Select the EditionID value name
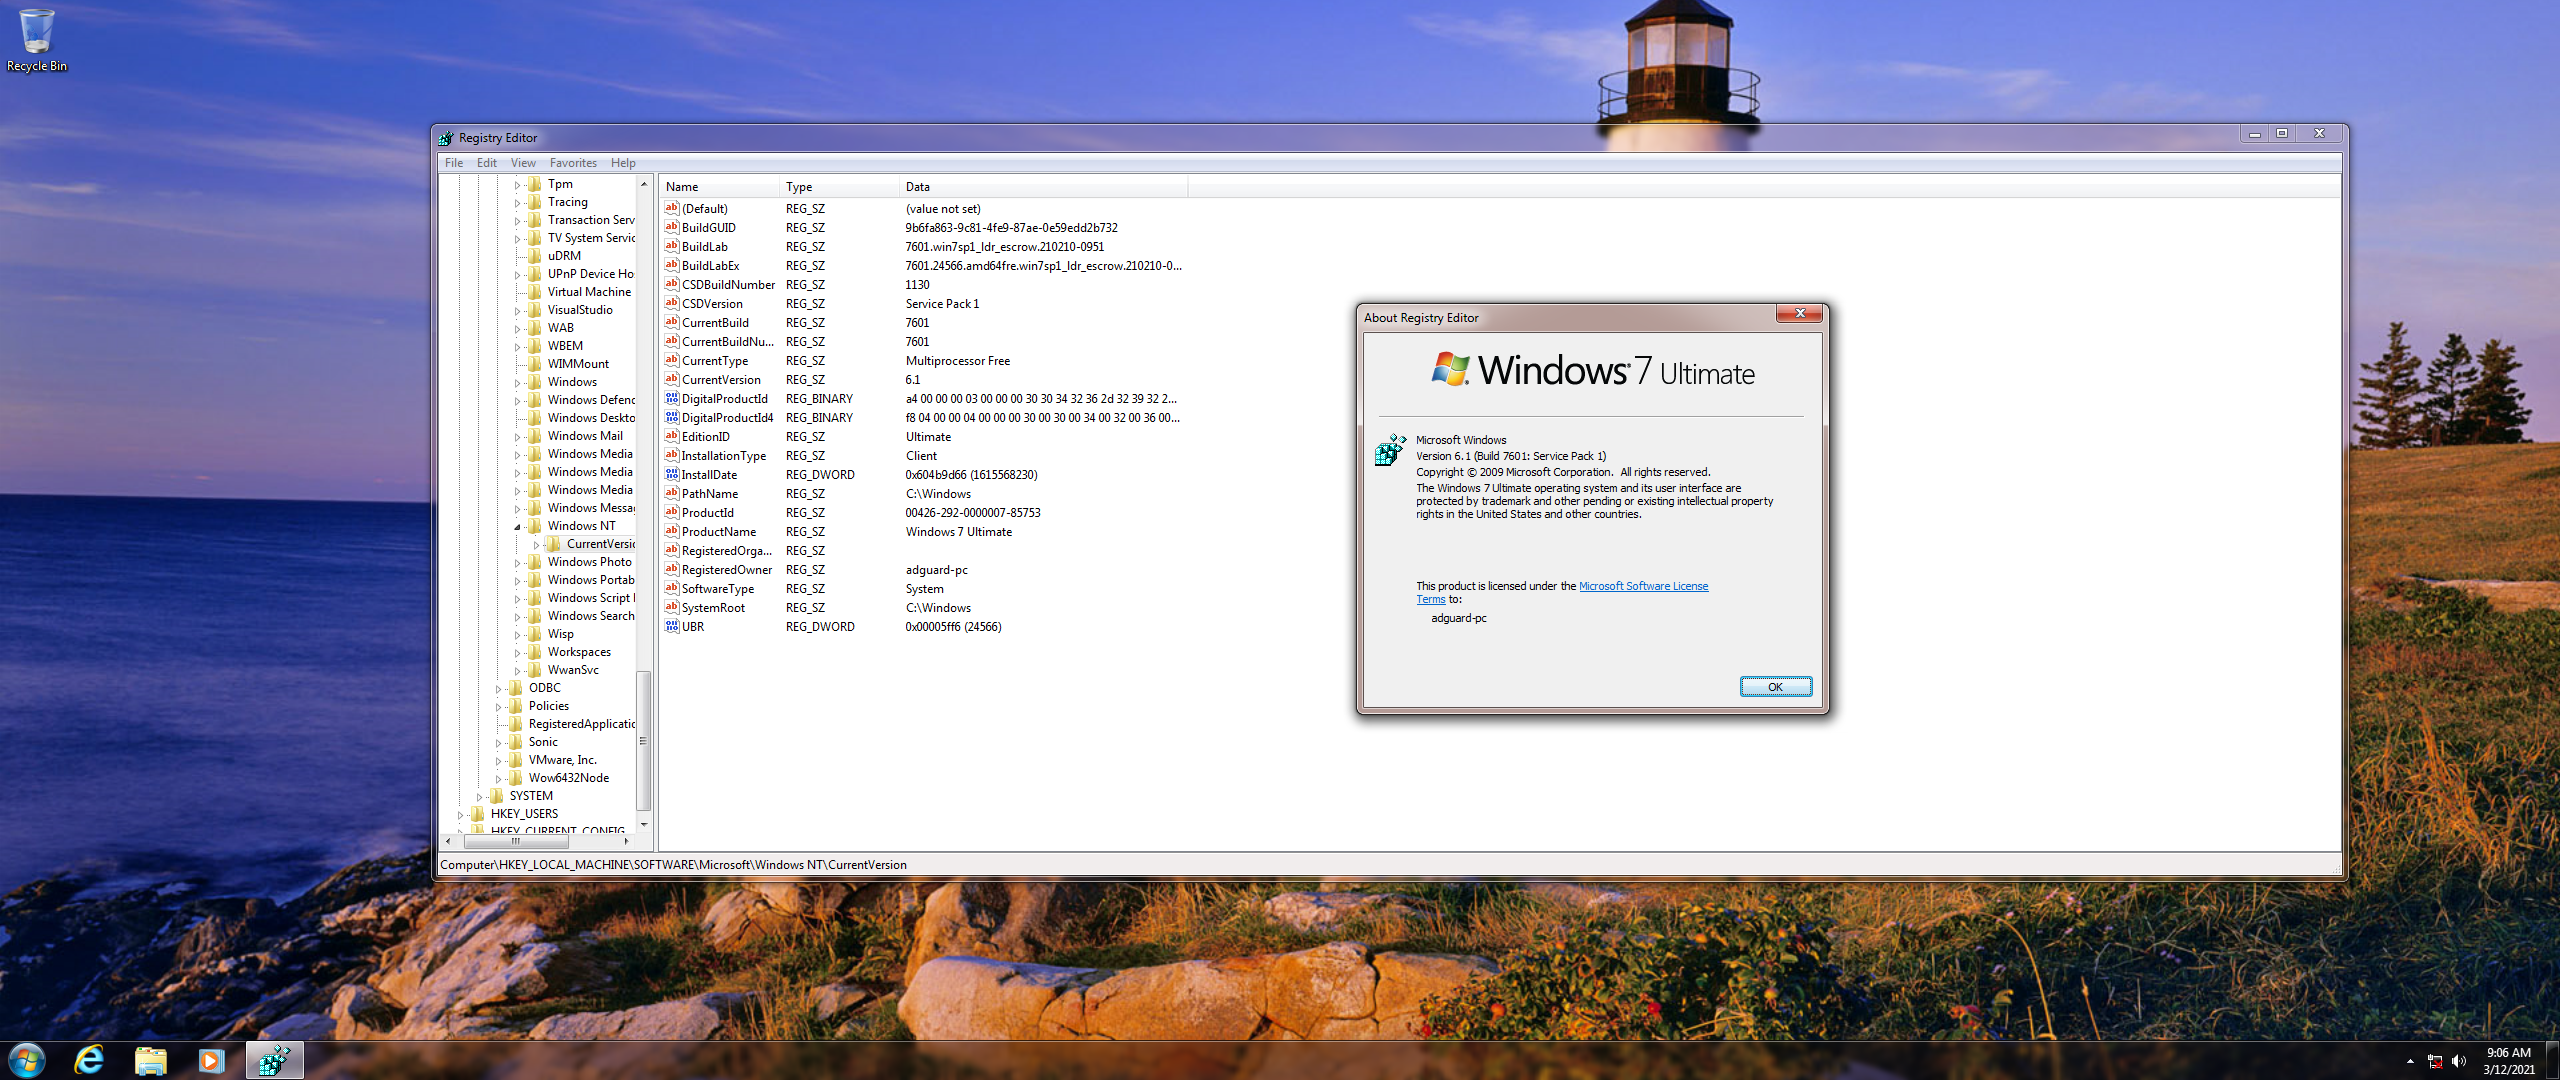The width and height of the screenshot is (2560, 1080). 705,437
